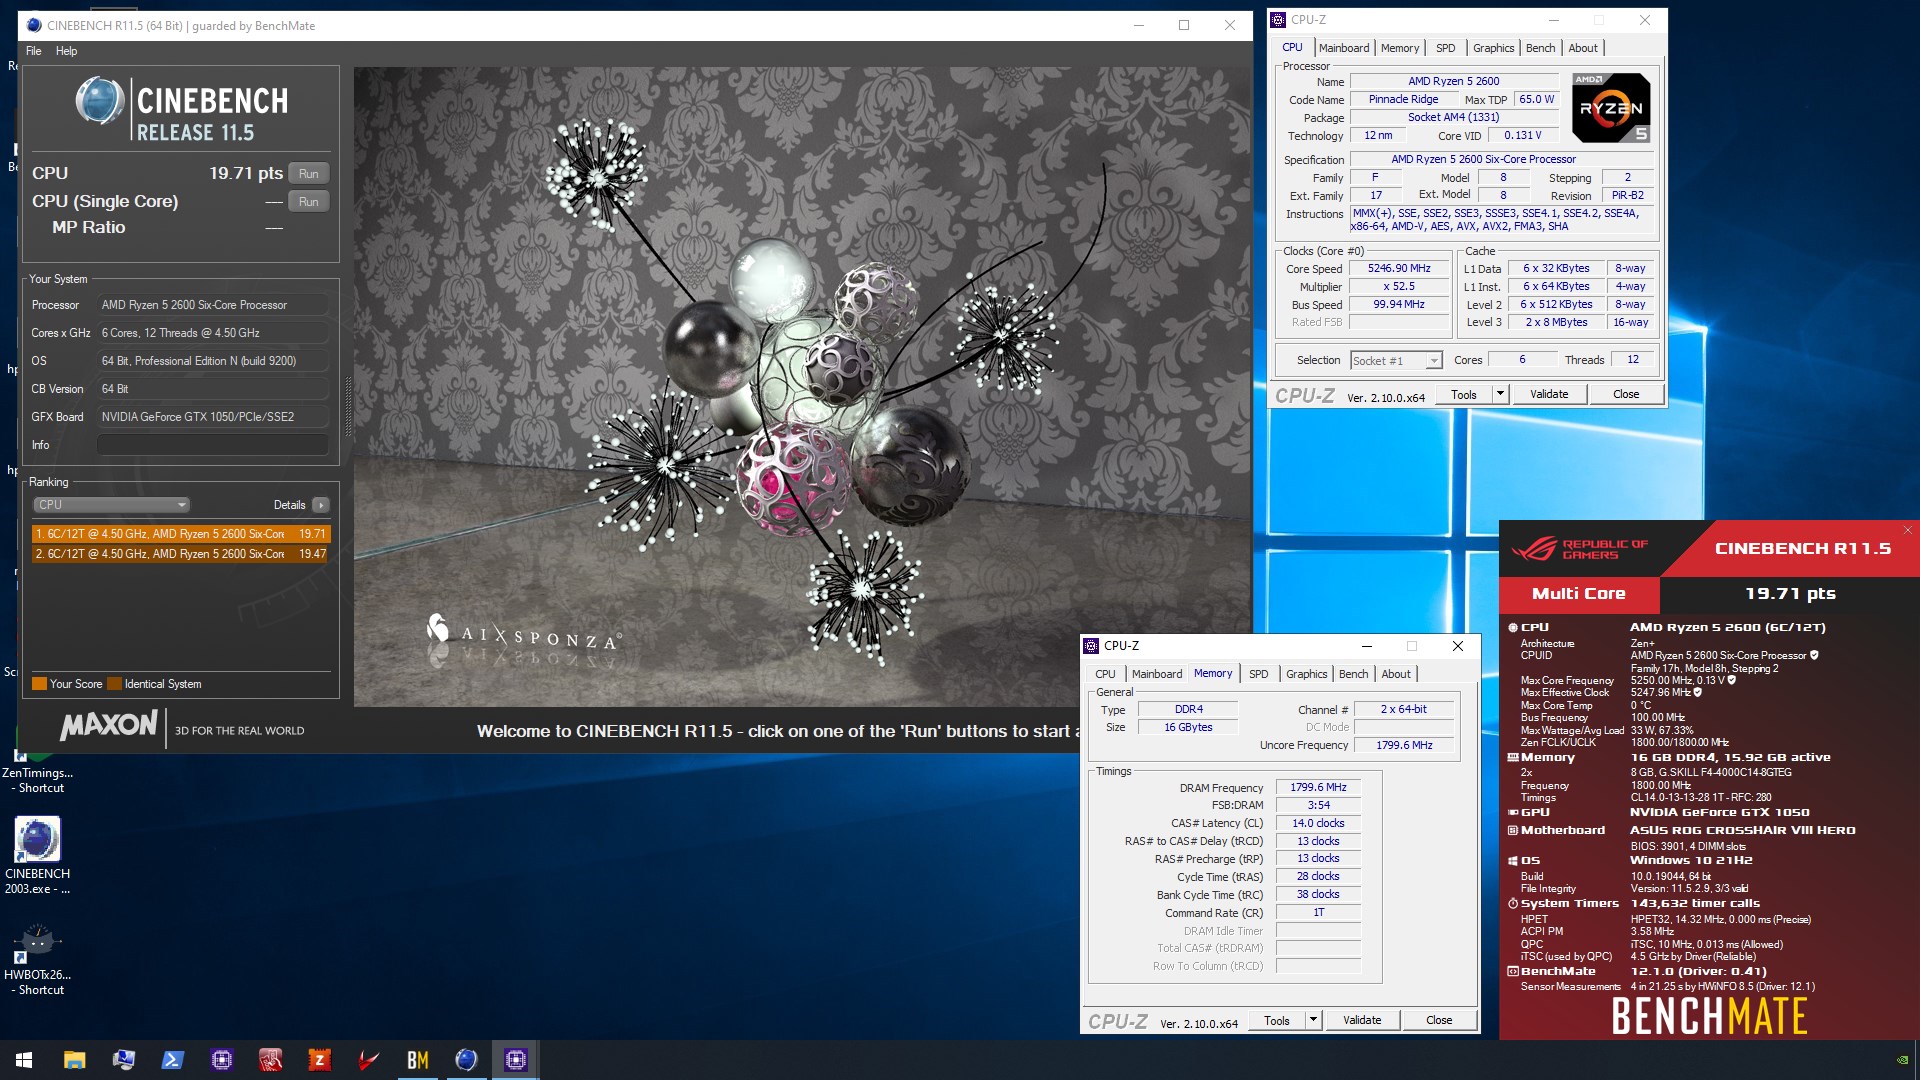The image size is (1920, 1080).
Task: Click the lower CPU-Z window title icon
Action: click(1091, 646)
